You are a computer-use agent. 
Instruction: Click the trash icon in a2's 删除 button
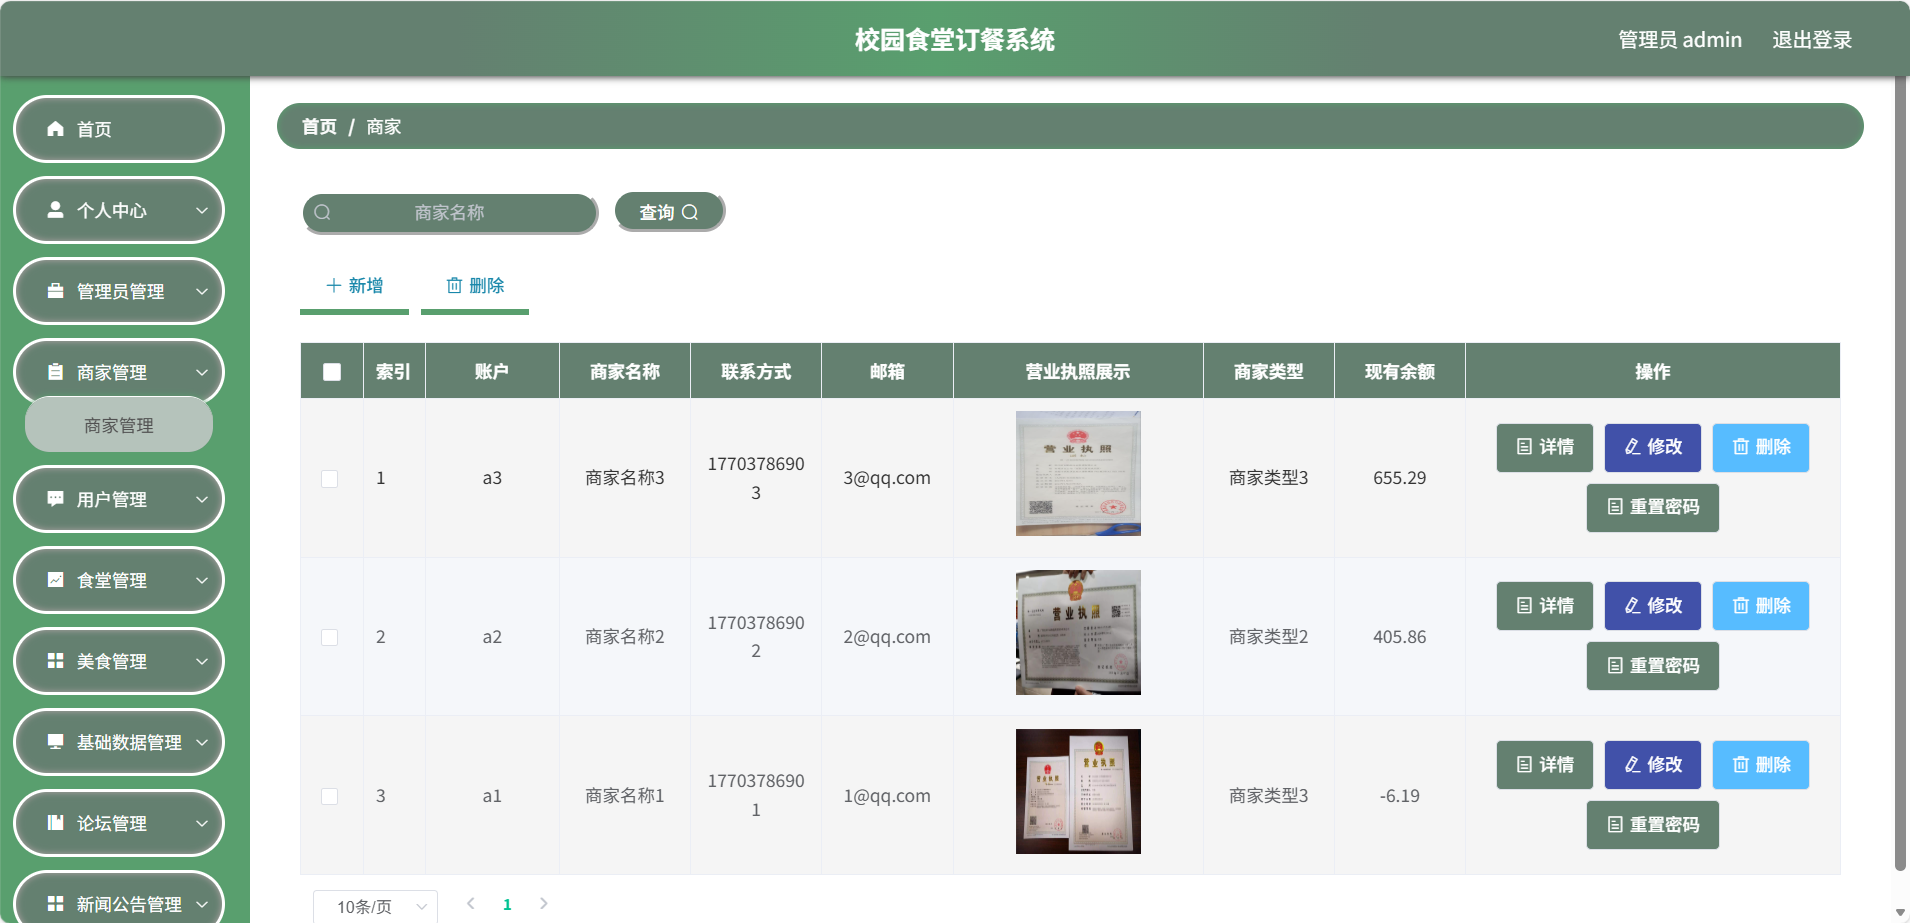tap(1741, 606)
